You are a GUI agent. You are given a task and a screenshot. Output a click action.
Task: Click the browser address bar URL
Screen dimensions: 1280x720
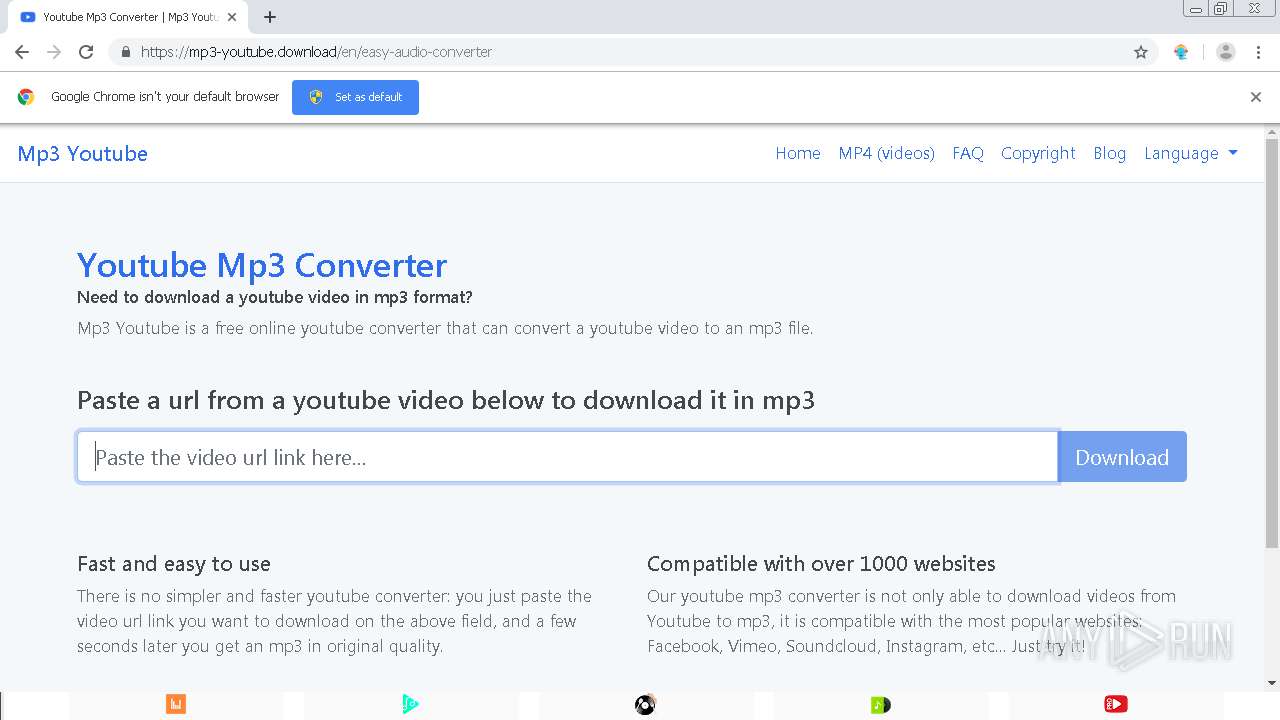click(316, 52)
